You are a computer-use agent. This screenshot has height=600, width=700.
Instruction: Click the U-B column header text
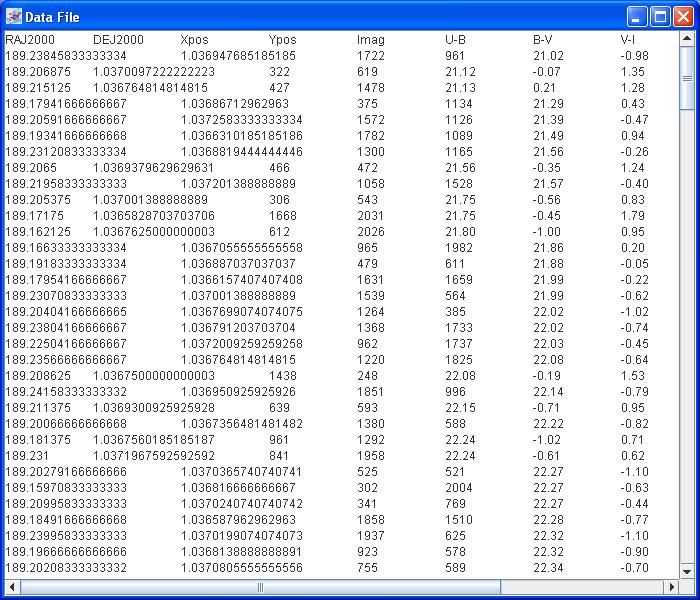[x=455, y=40]
